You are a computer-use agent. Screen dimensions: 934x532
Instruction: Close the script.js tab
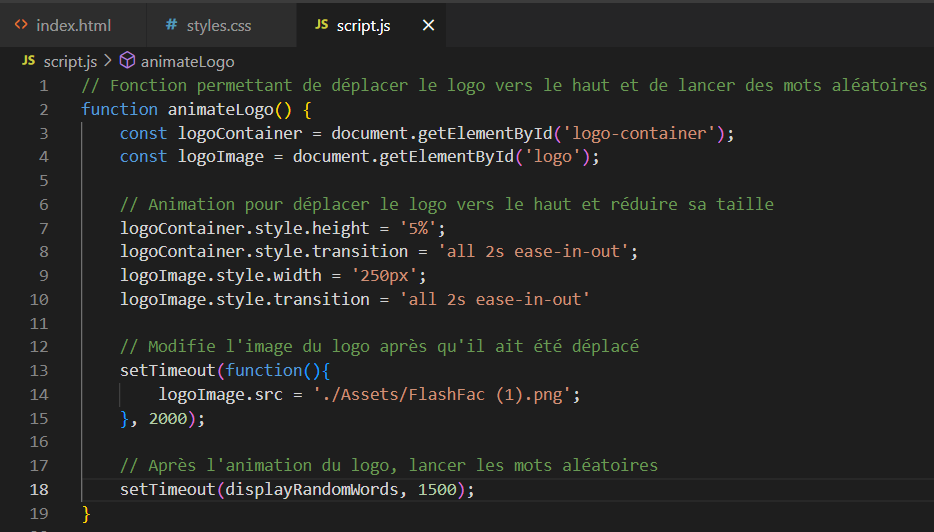(428, 25)
